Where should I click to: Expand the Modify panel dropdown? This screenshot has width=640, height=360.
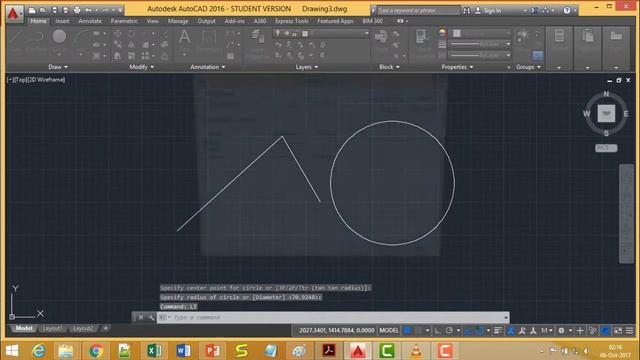(142, 67)
